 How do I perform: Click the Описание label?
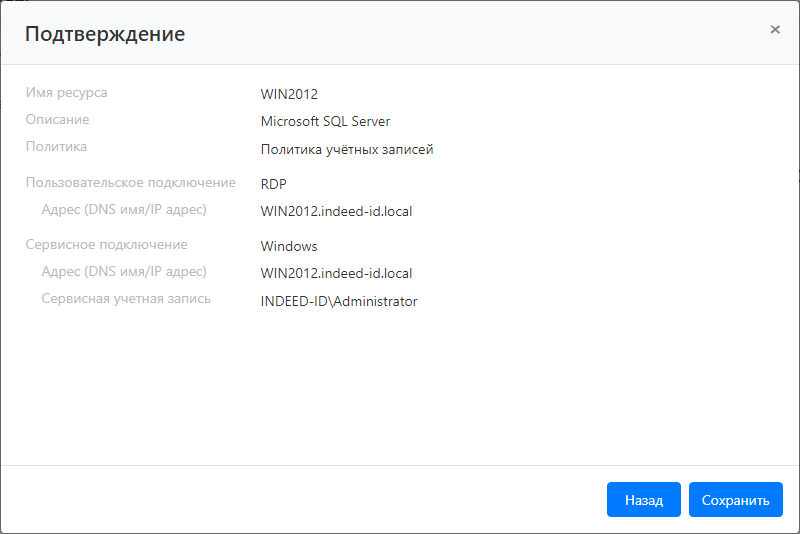[57, 120]
